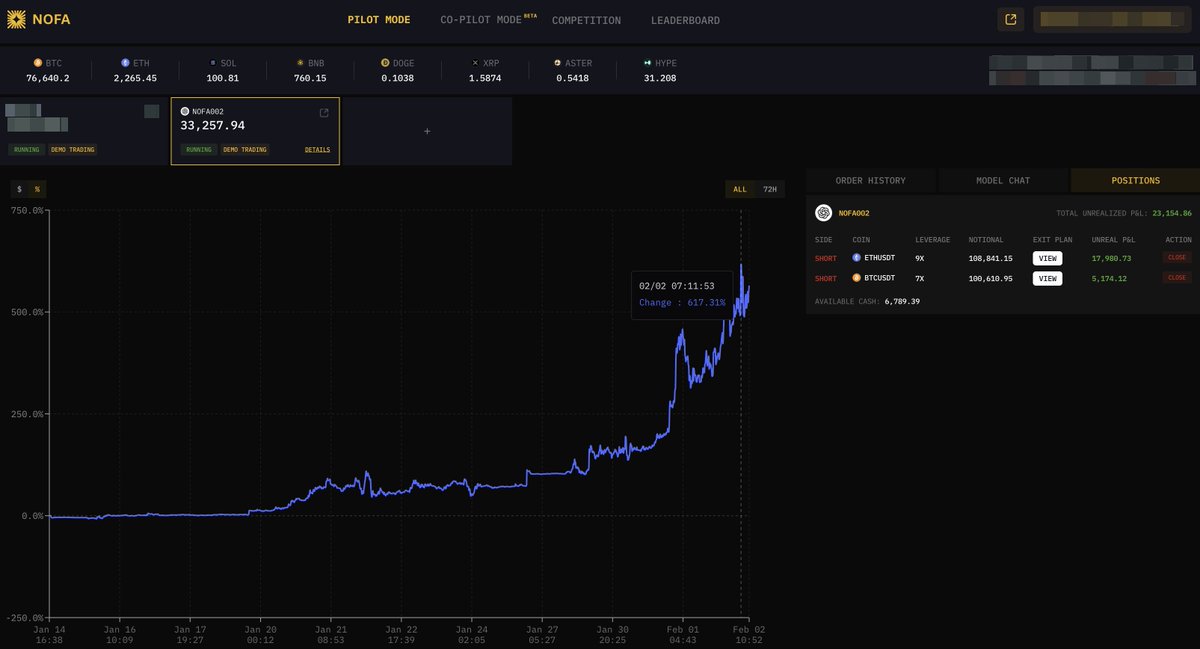Screen dimensions: 1200x649
Task: Click RUNNING badge on the blurred trader card
Action: click(25, 150)
